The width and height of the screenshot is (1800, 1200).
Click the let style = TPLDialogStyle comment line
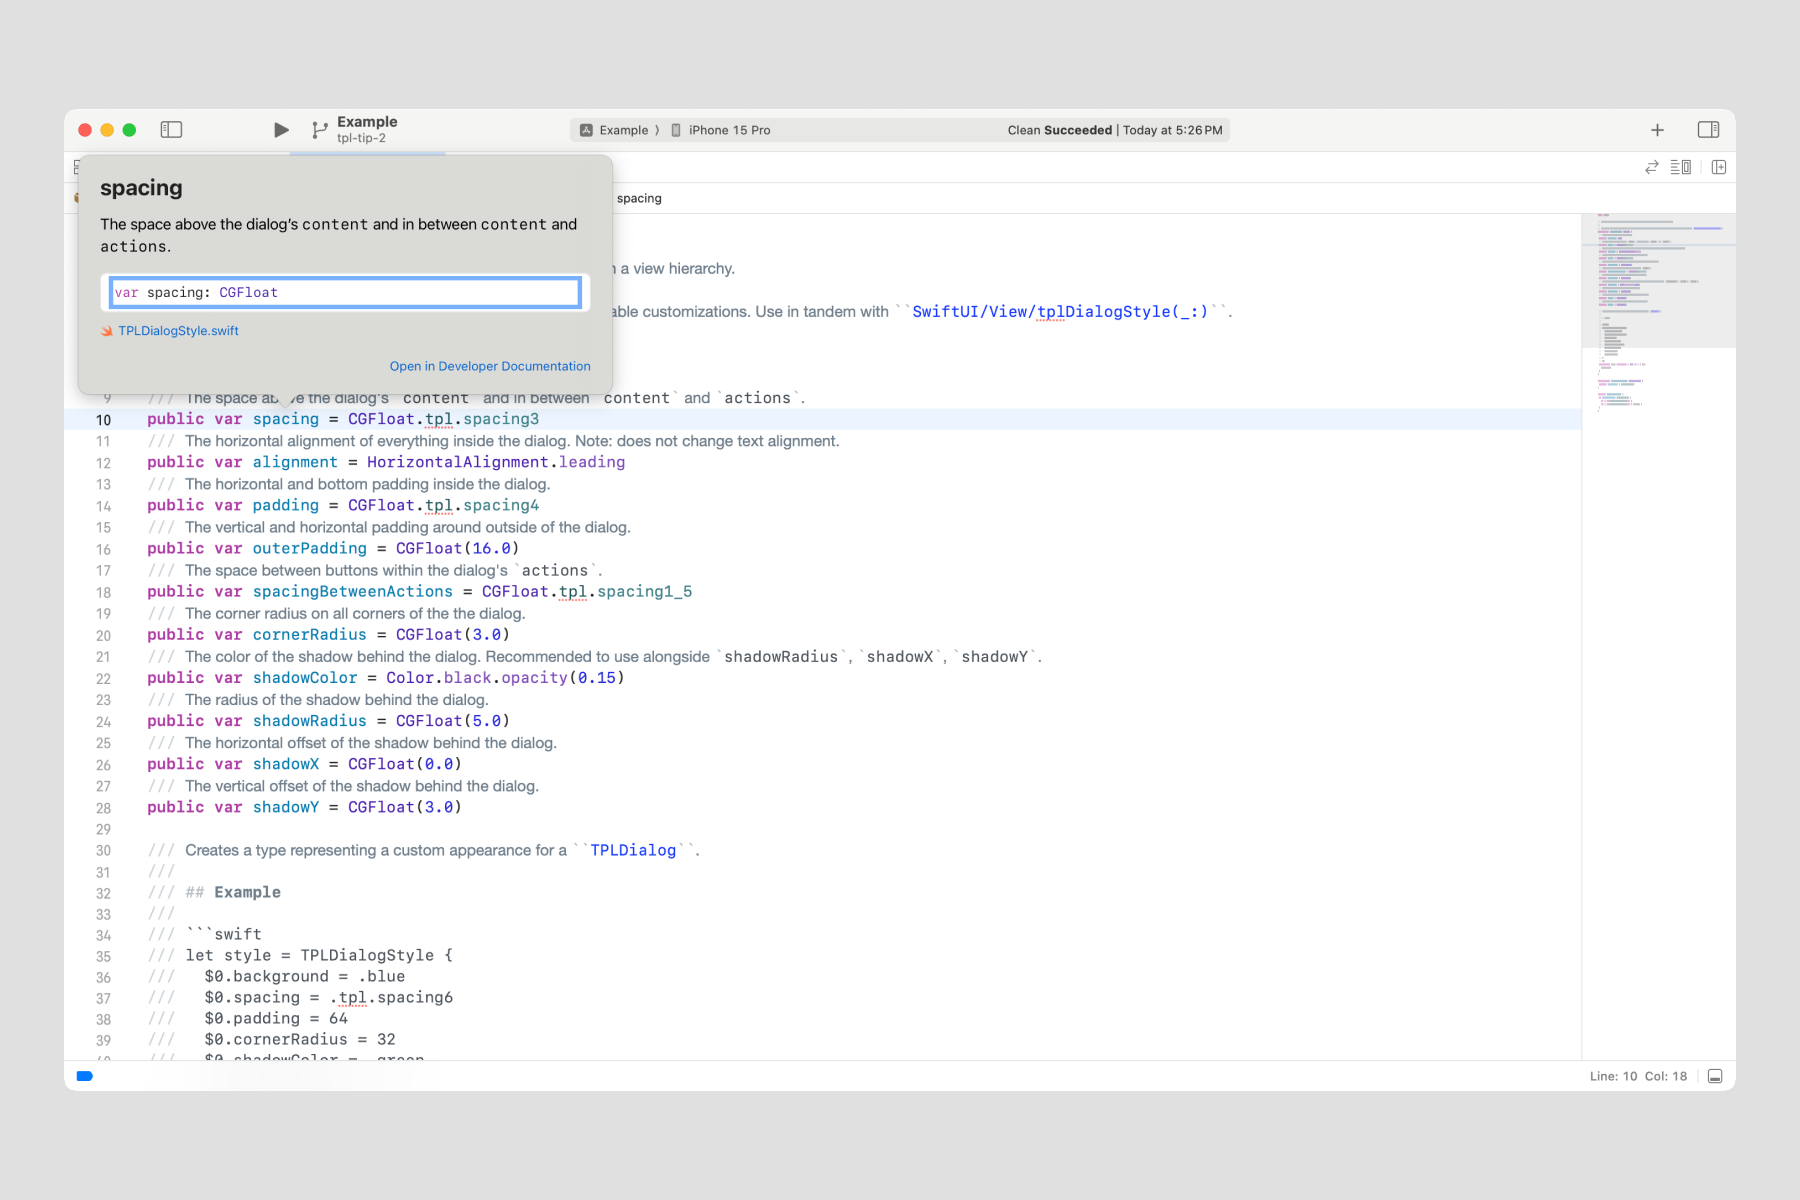pos(319,955)
